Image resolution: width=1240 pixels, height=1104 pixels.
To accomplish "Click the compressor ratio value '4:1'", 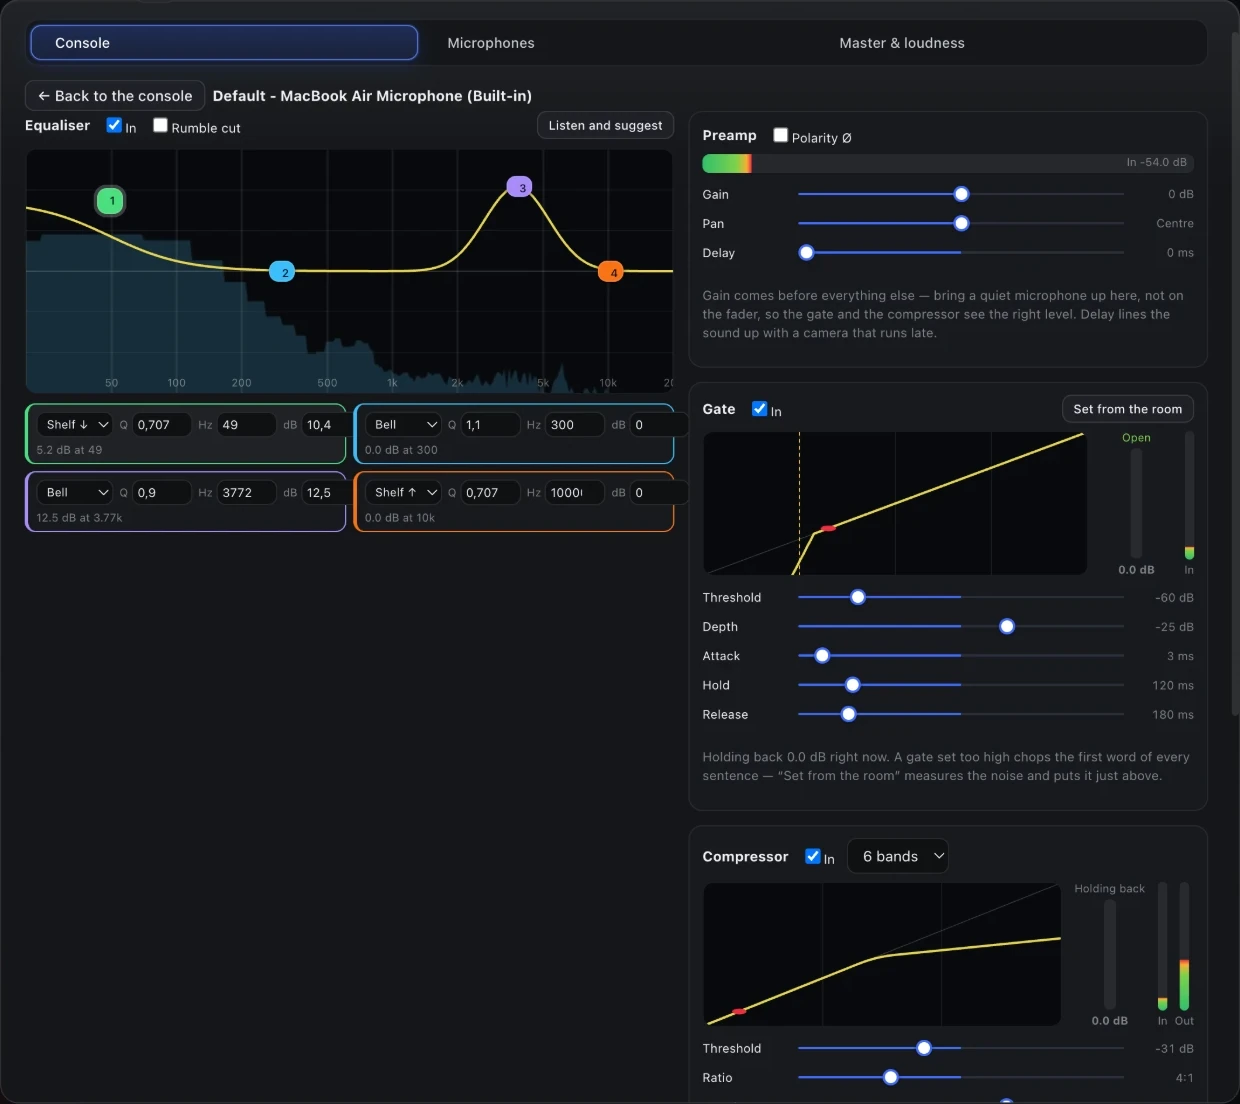I will (x=1185, y=1078).
